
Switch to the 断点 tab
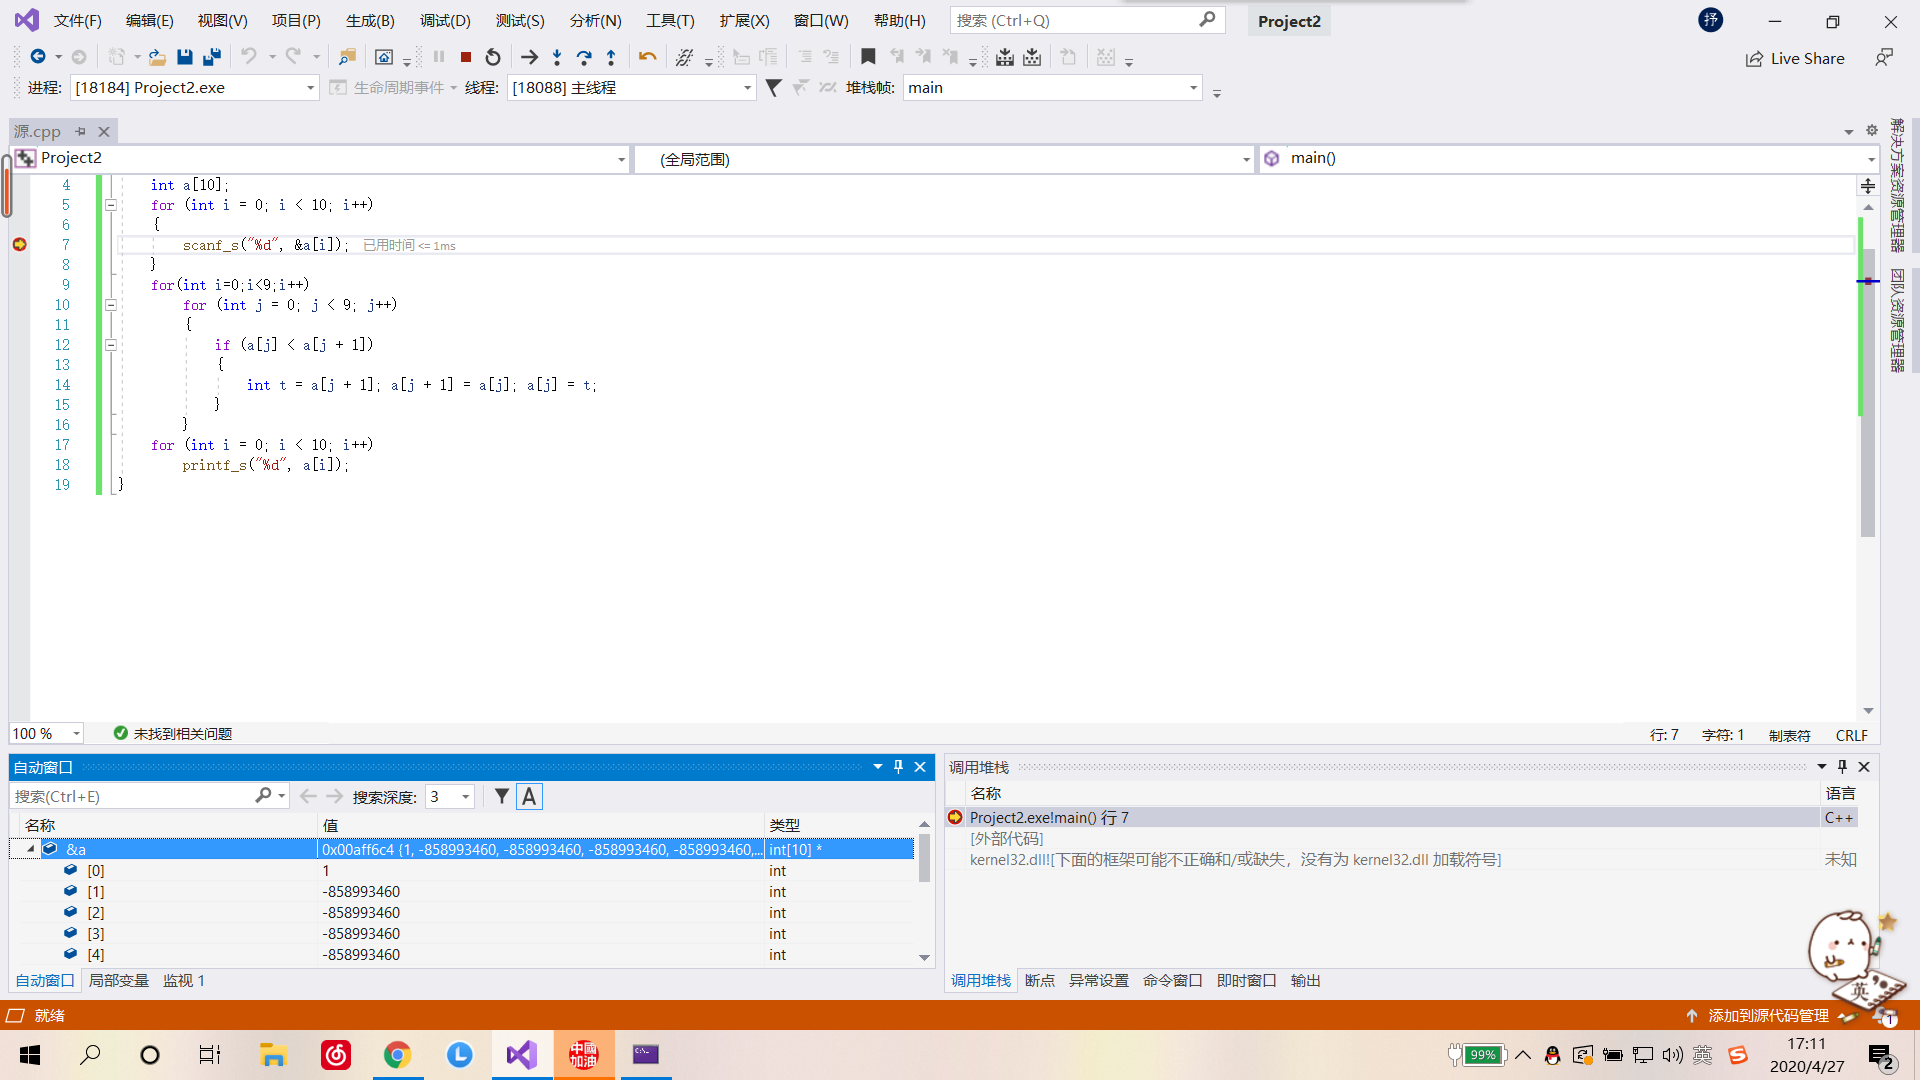(1040, 981)
